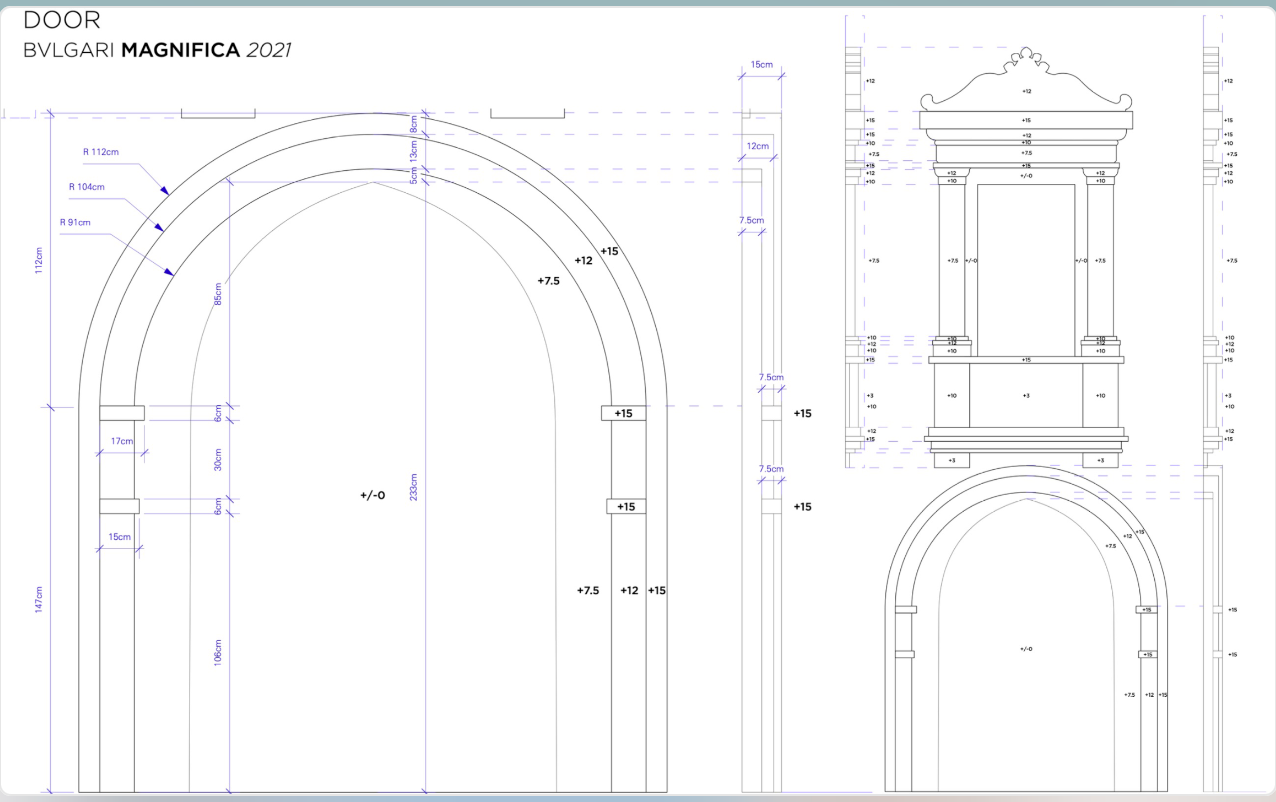Select the BVLGARI MAGNIFICA 2021 subtitle
The height and width of the screenshot is (802, 1276).
tap(157, 50)
